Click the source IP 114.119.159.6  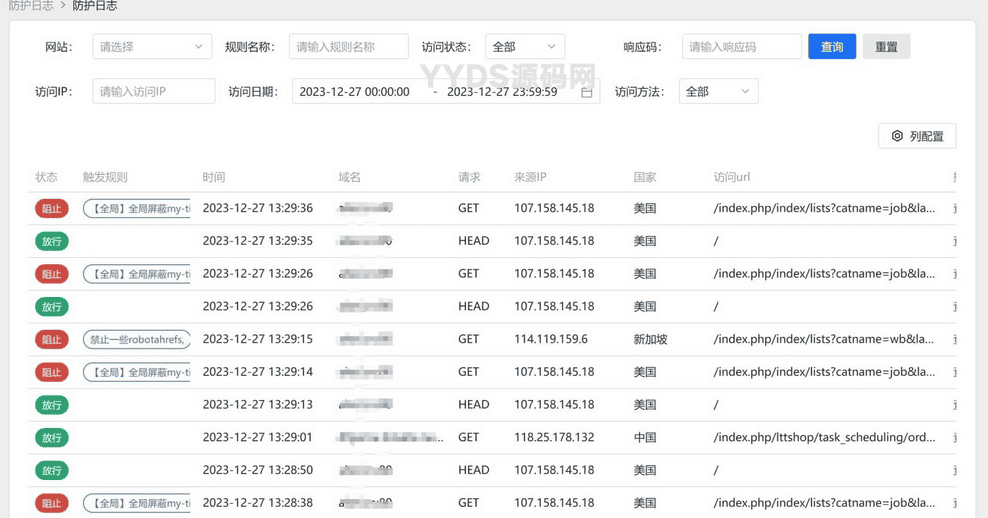551,339
